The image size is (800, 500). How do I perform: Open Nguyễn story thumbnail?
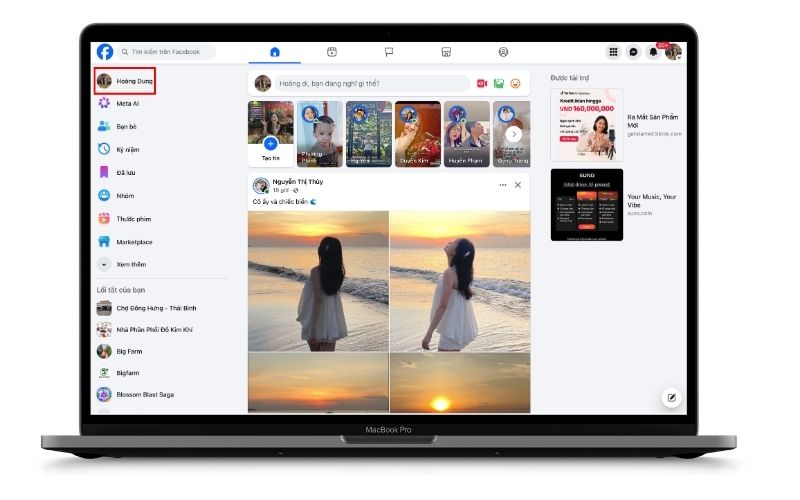click(369, 134)
